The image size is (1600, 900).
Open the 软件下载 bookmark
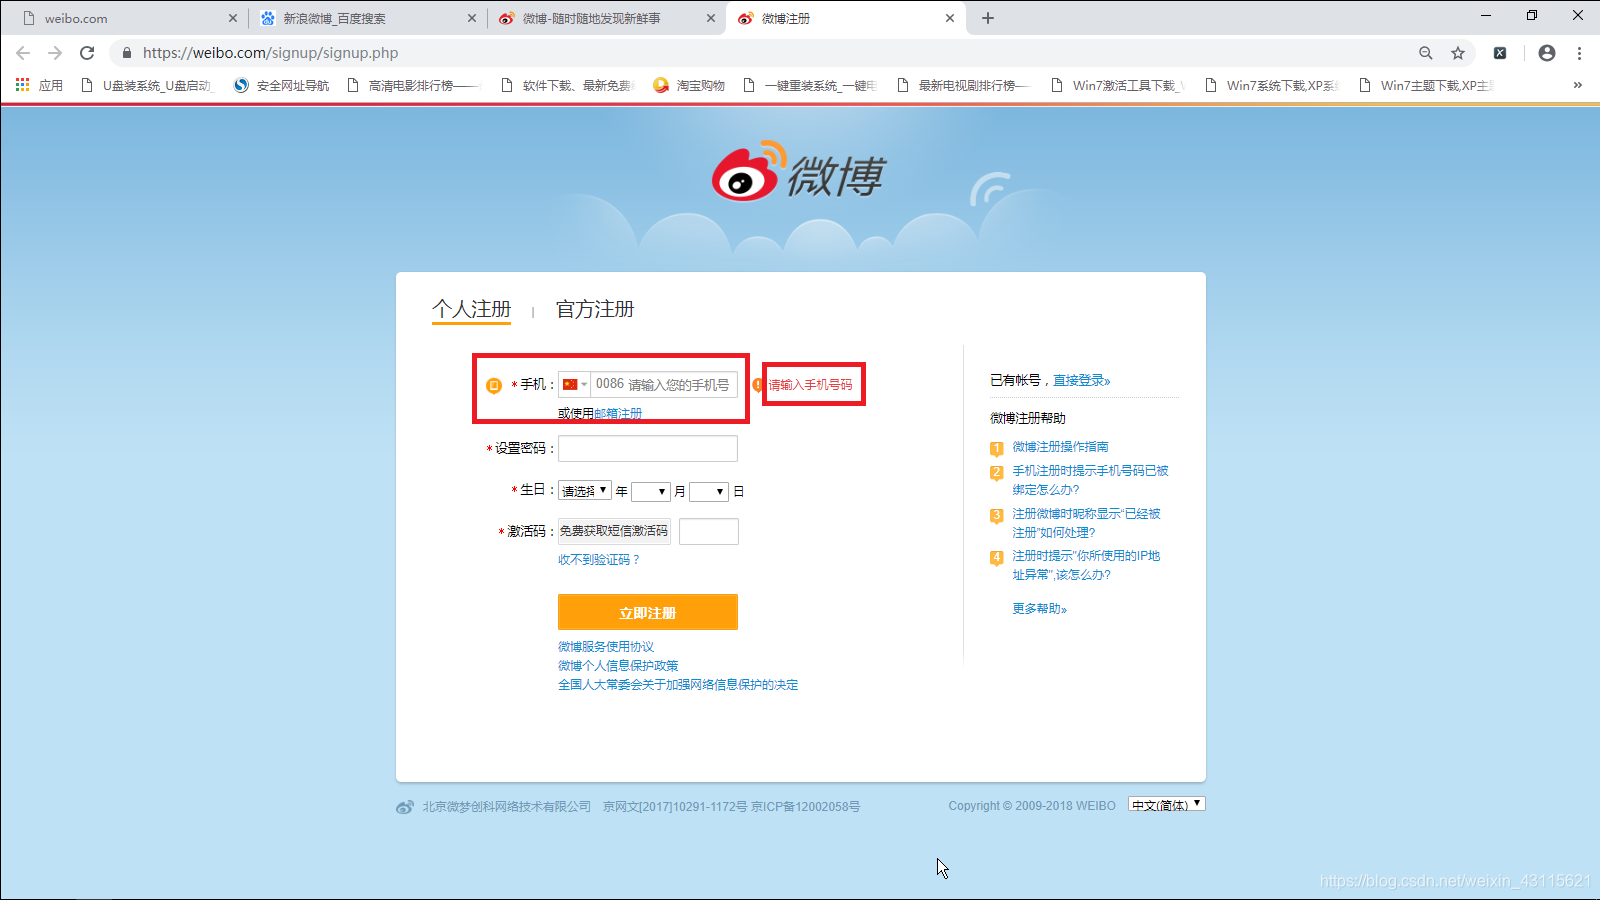point(567,85)
